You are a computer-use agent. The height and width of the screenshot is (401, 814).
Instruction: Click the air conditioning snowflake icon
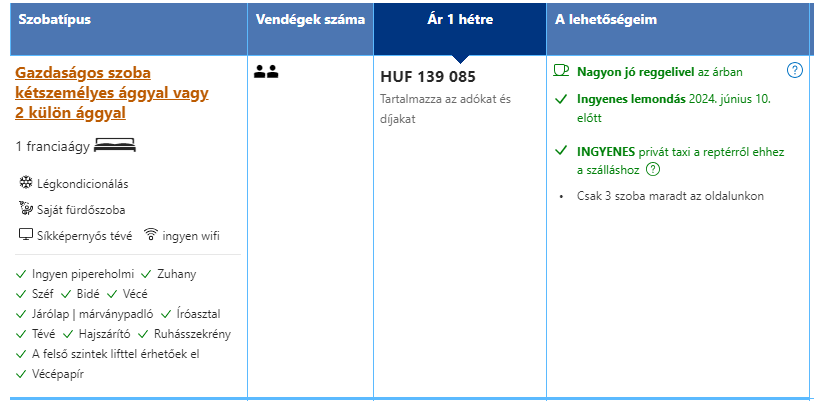pos(25,183)
